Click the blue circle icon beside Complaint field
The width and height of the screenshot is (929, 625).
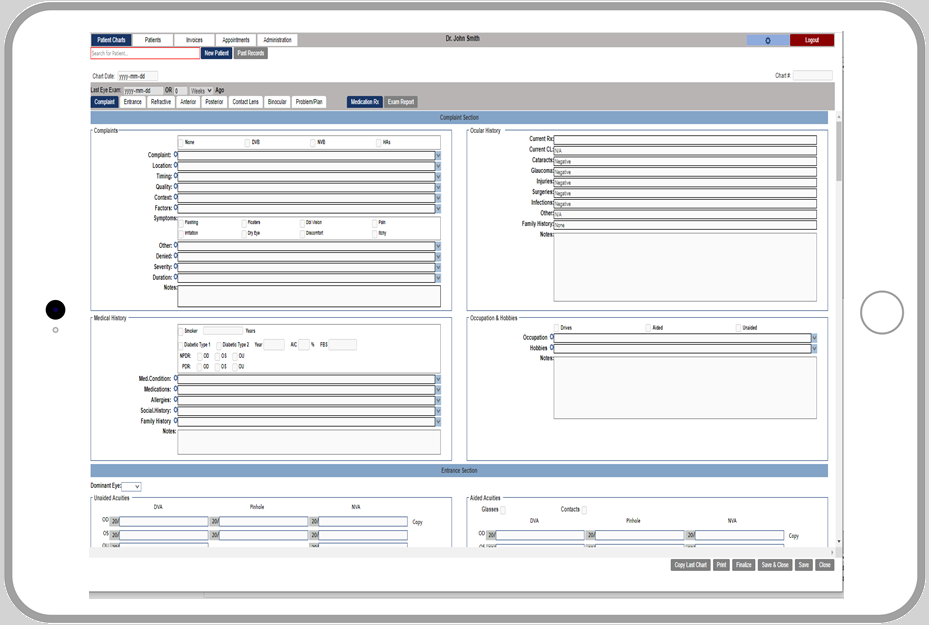click(x=176, y=155)
